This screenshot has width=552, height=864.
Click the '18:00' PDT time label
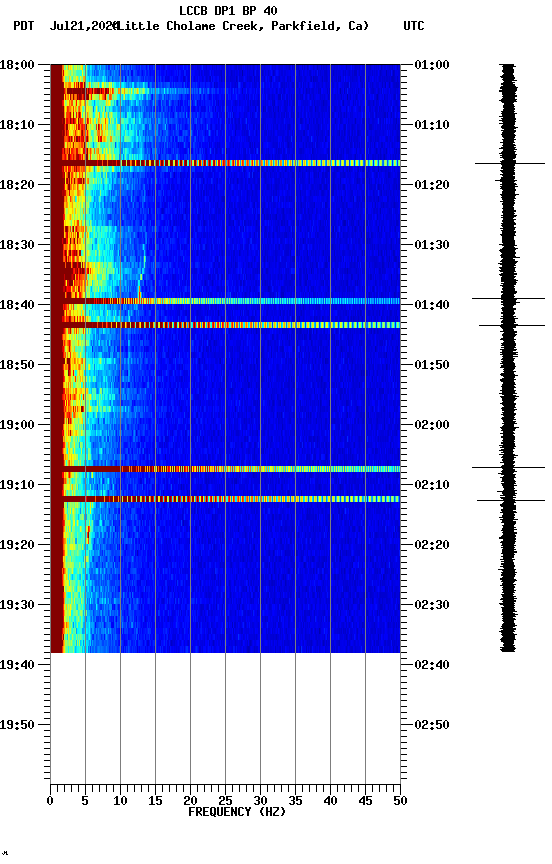point(17,65)
